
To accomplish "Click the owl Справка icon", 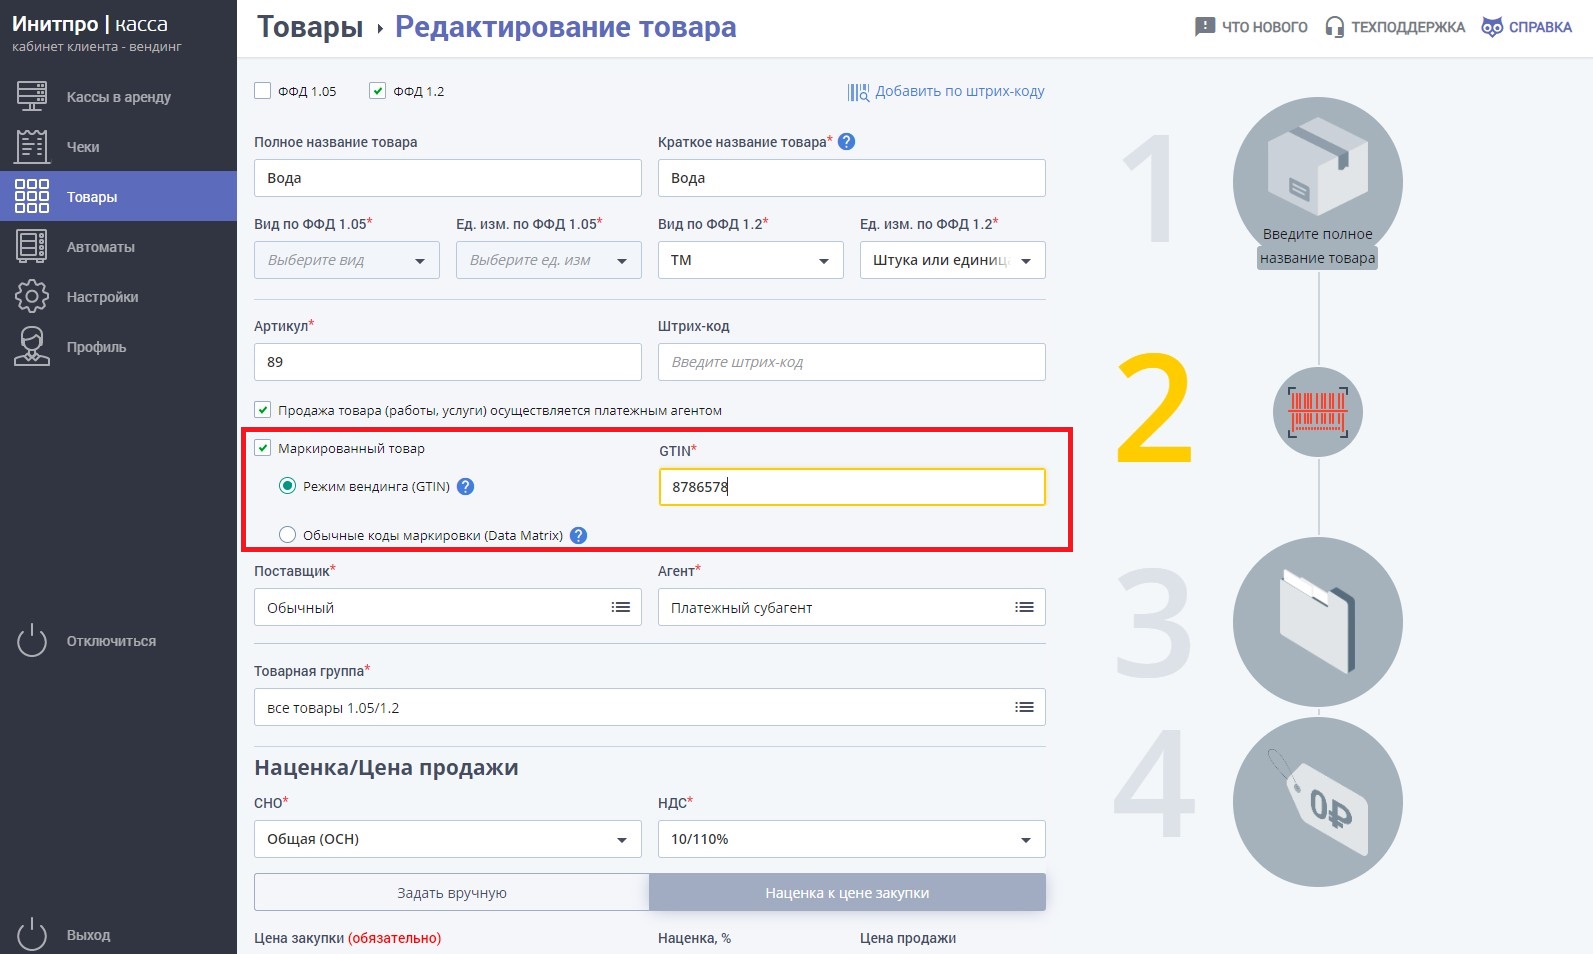I will point(1492,27).
